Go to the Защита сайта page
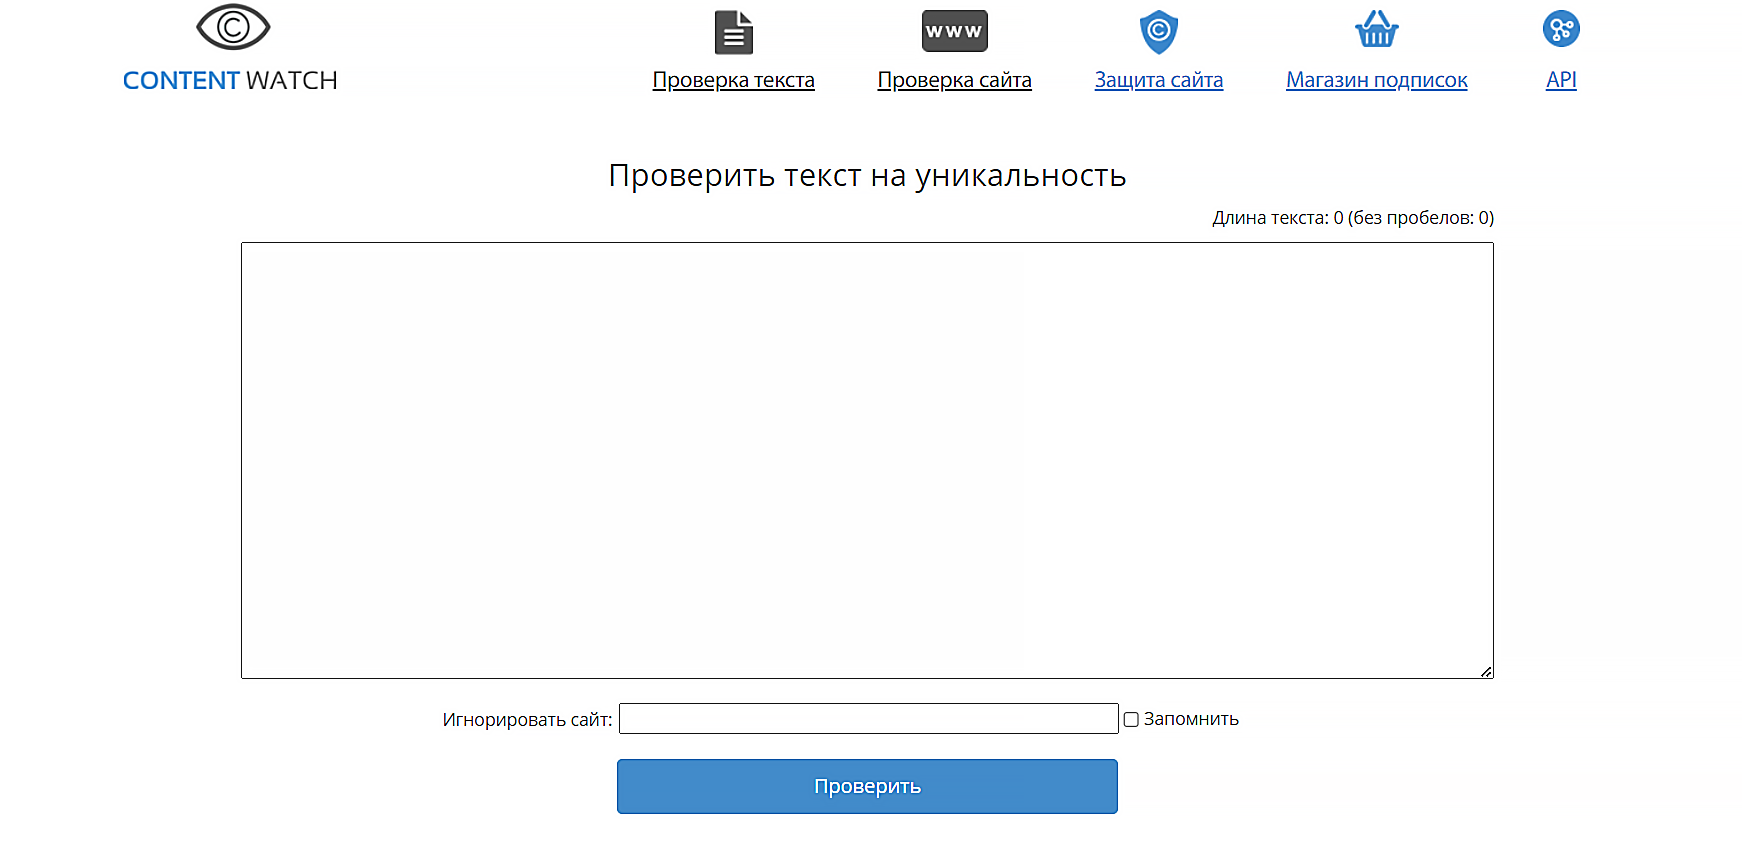 coord(1159,80)
